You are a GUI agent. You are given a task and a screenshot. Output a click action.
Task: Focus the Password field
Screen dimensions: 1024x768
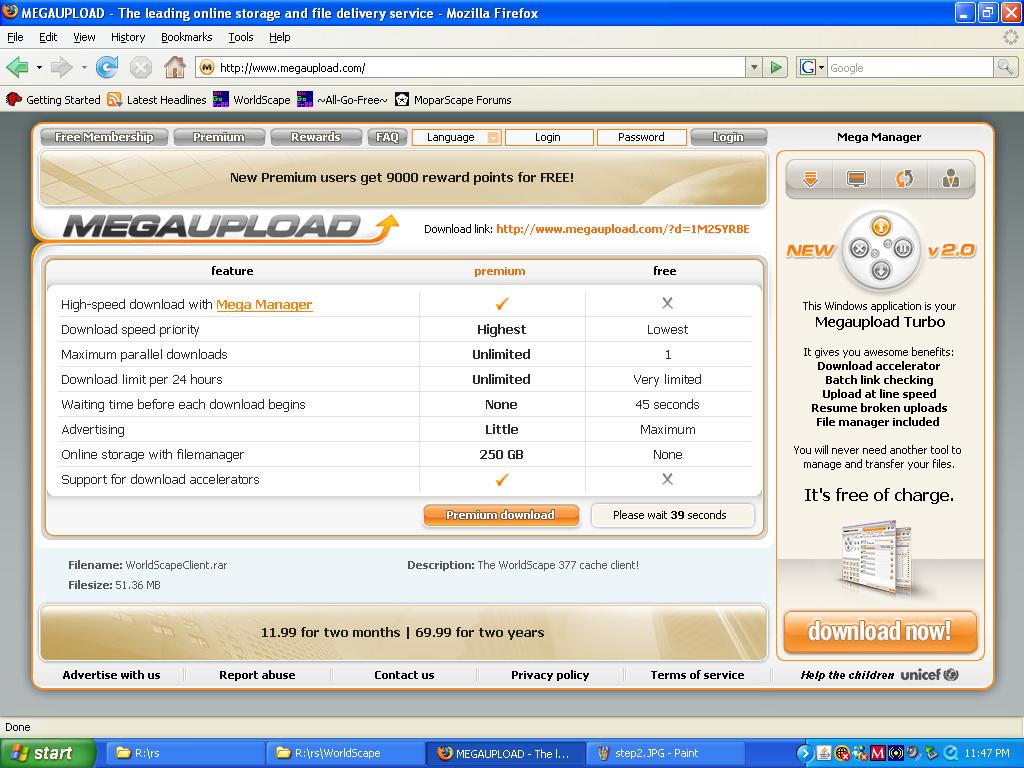click(x=642, y=137)
